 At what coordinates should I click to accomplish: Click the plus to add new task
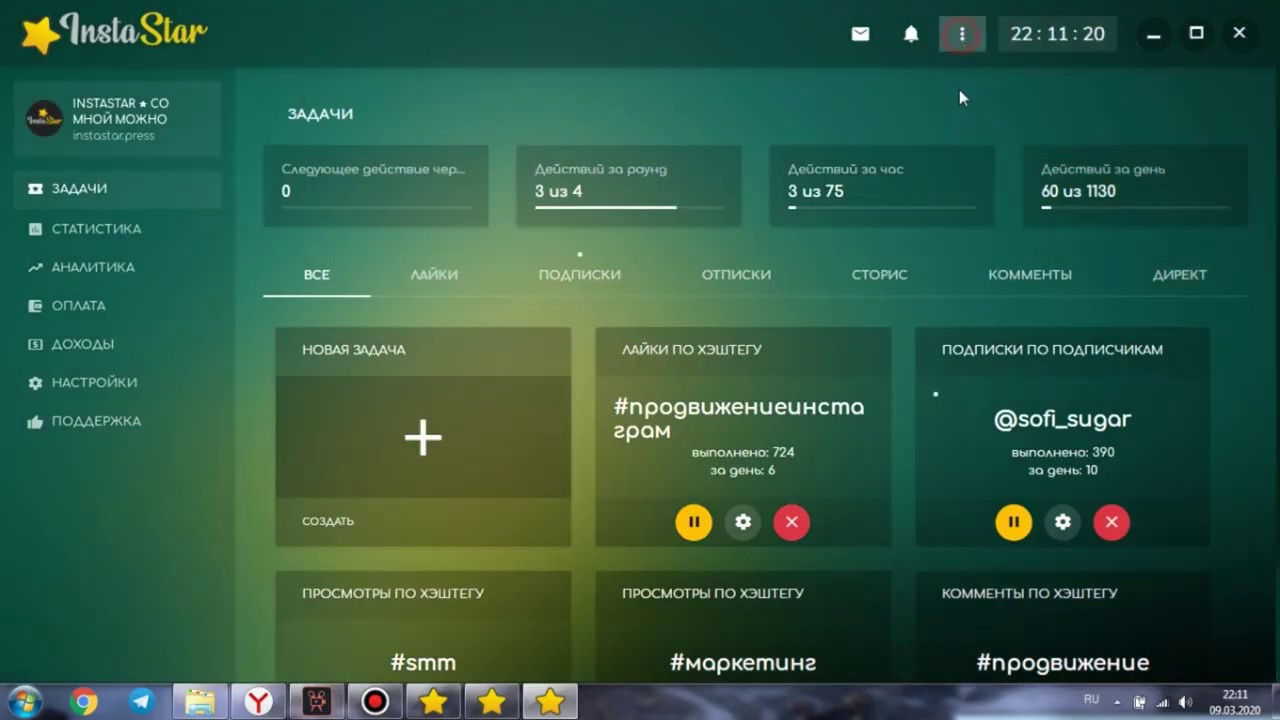click(x=423, y=437)
